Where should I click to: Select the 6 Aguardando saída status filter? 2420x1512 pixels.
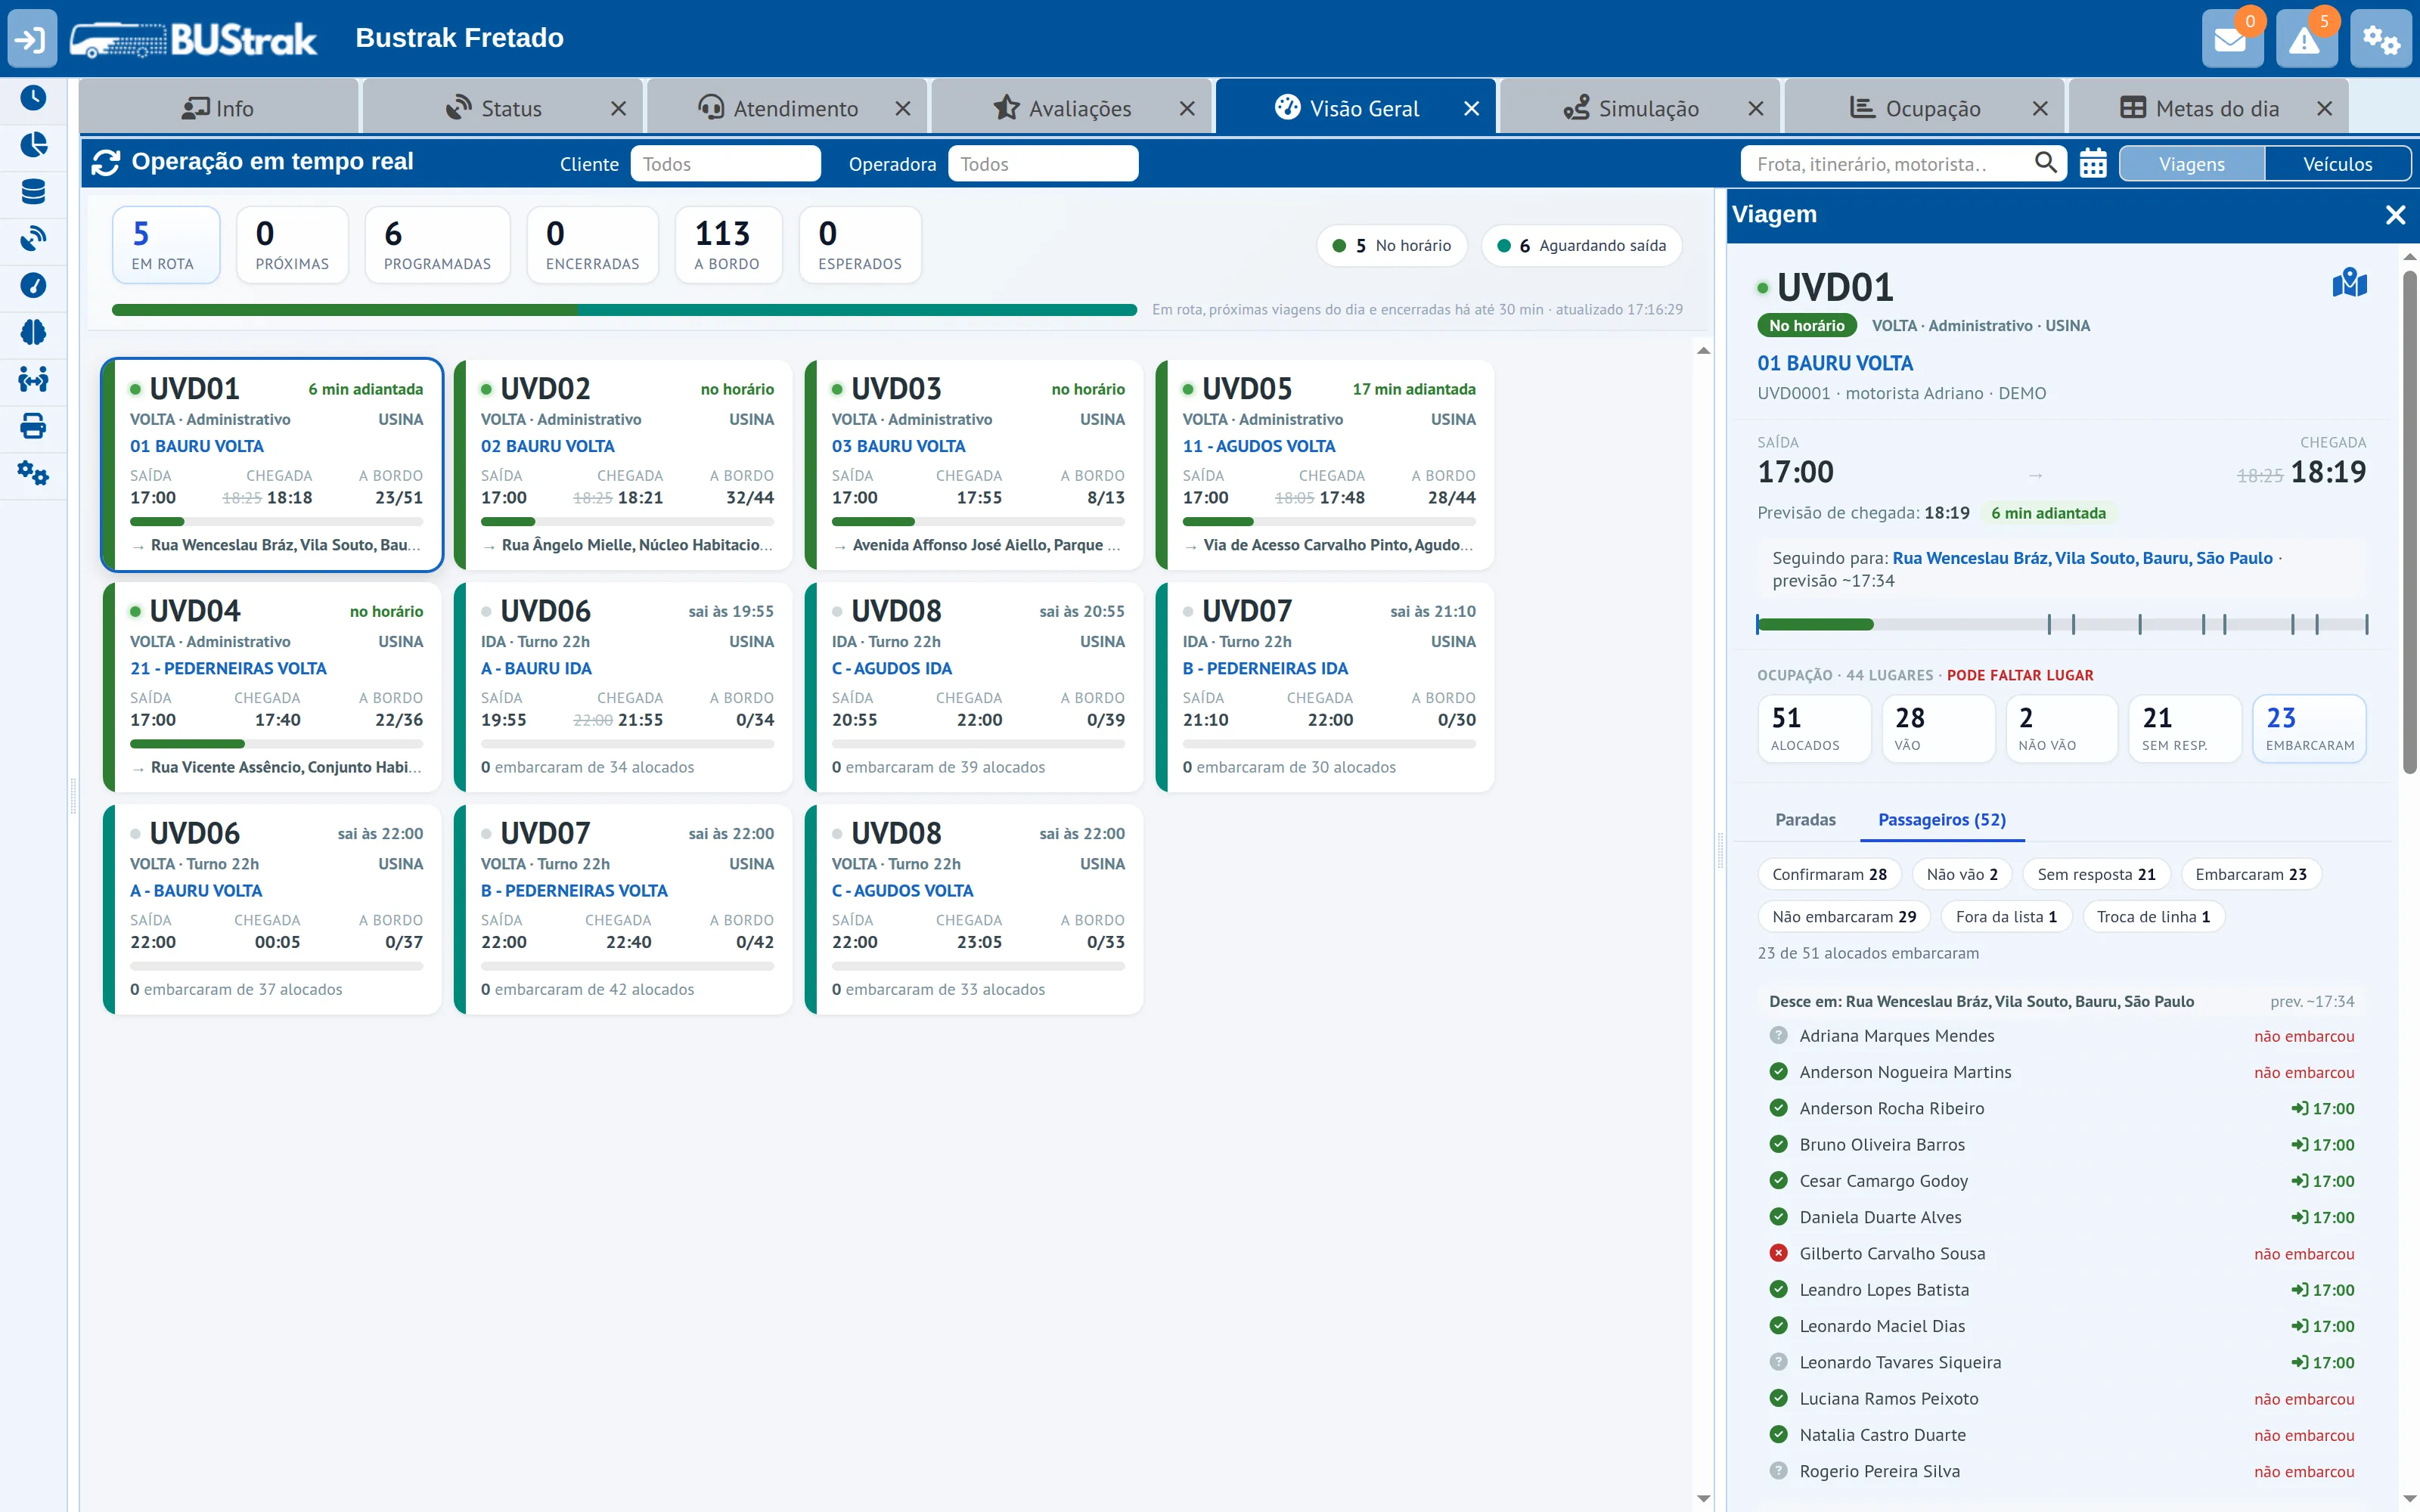coord(1581,246)
